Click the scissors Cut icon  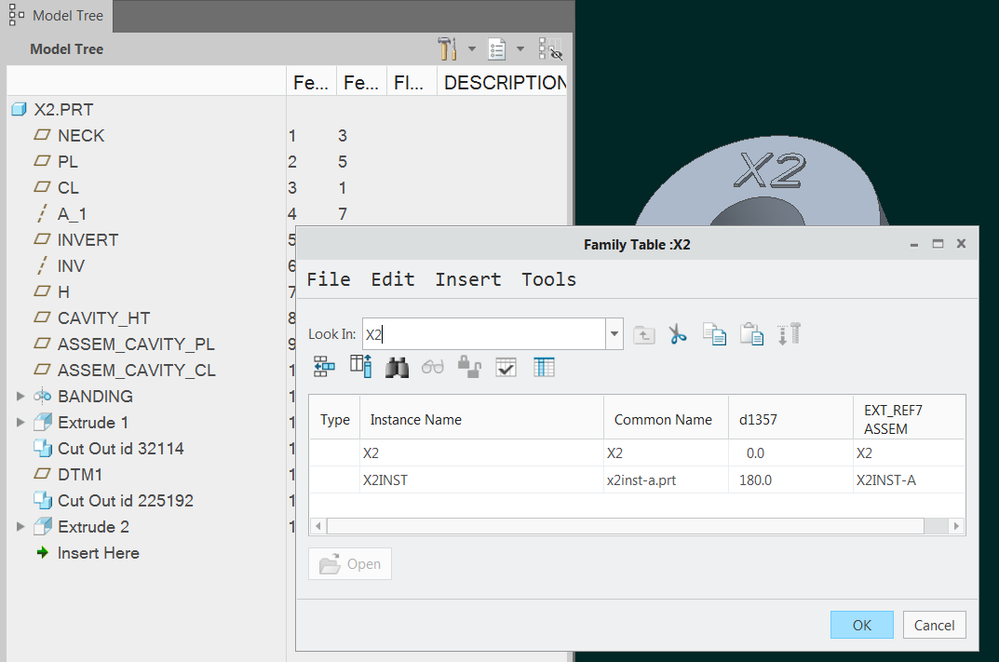[x=678, y=334]
